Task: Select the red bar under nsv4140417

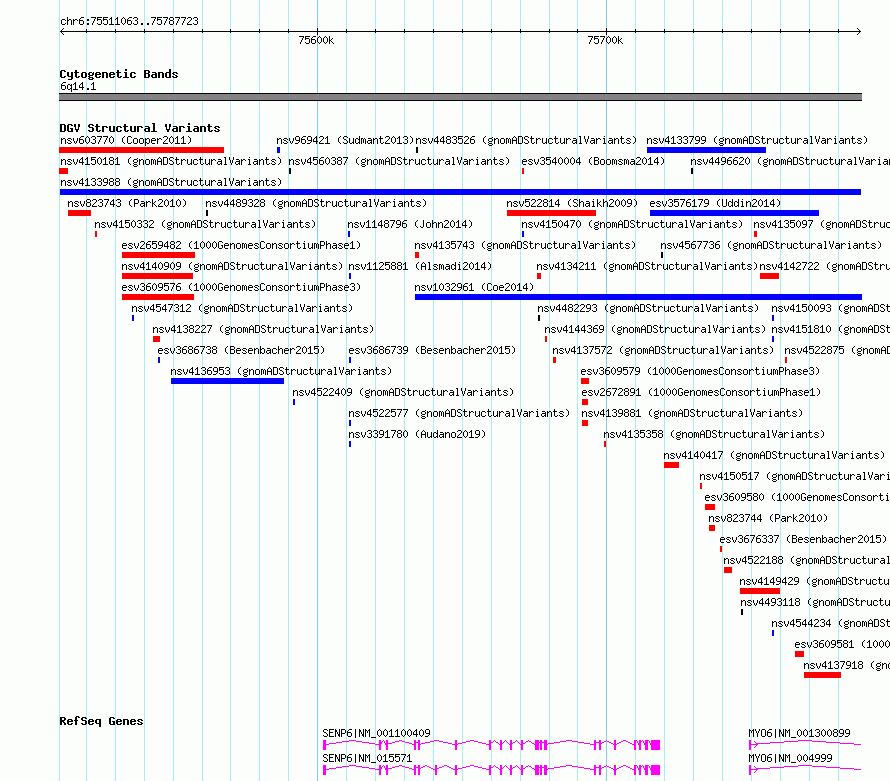Action: tap(671, 465)
